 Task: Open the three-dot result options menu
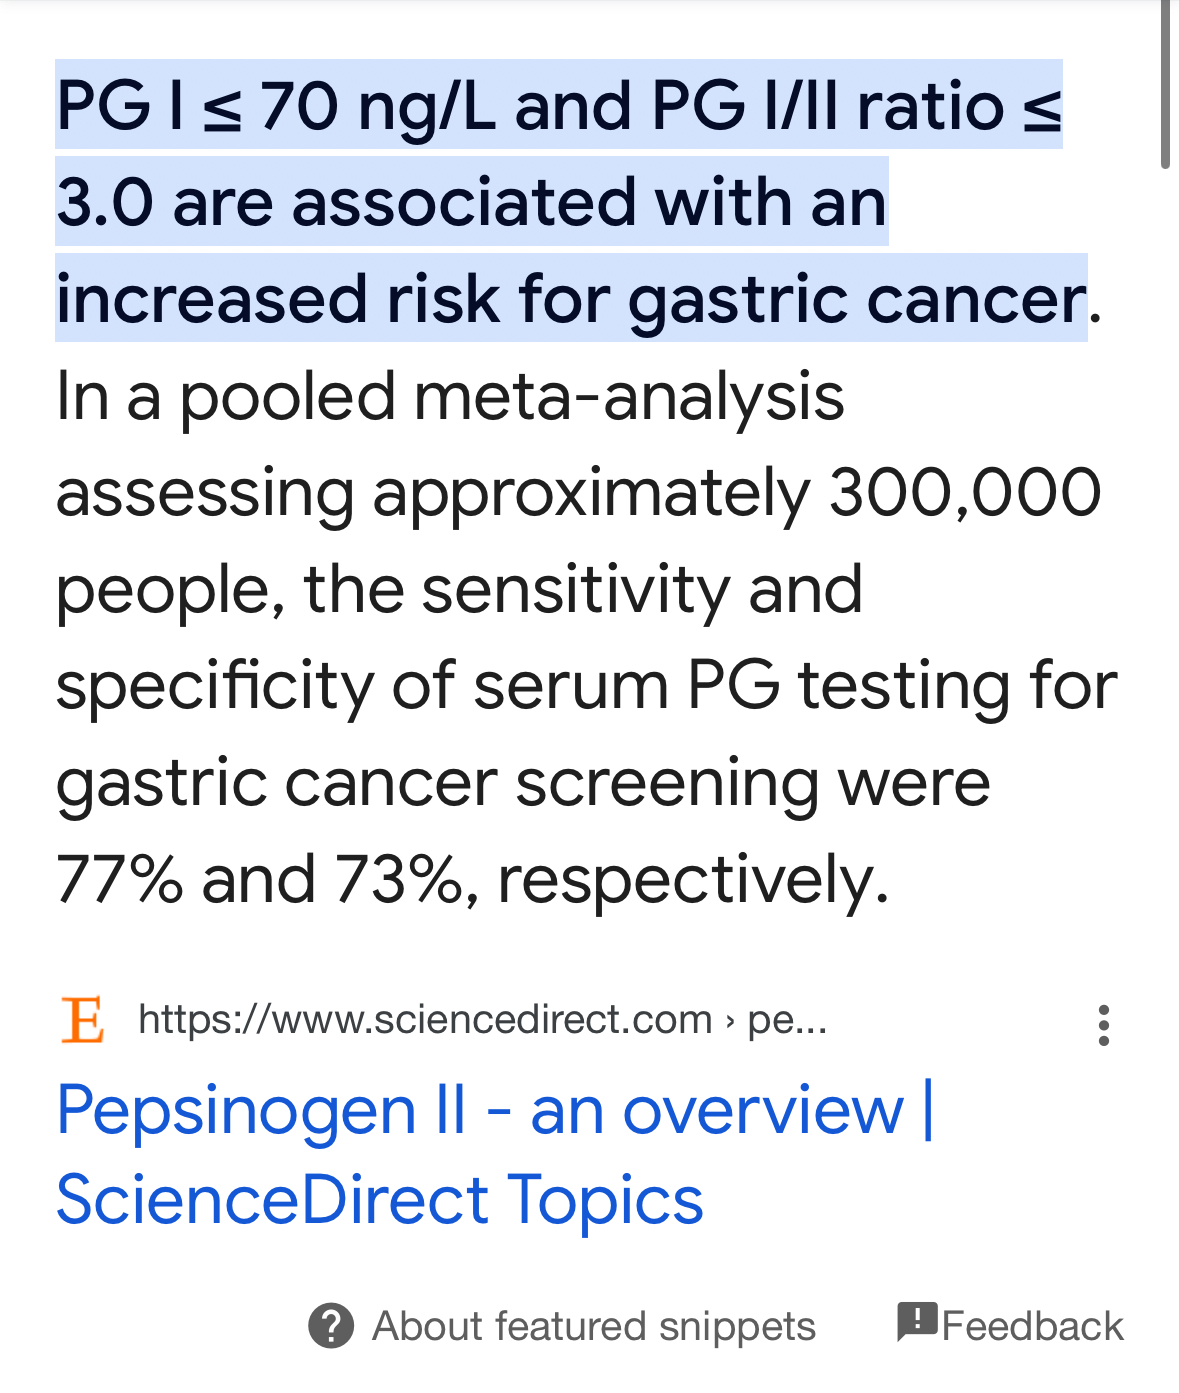click(1103, 1025)
